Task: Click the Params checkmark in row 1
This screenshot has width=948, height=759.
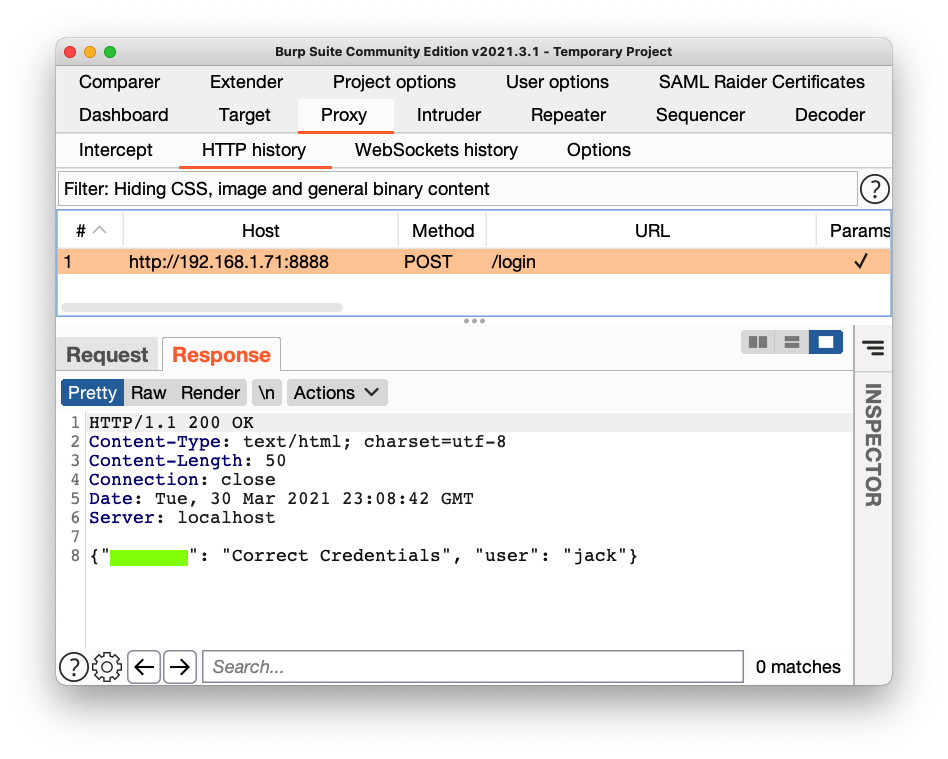Action: click(x=860, y=262)
